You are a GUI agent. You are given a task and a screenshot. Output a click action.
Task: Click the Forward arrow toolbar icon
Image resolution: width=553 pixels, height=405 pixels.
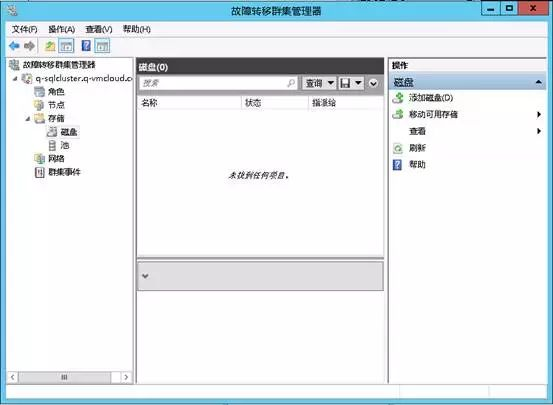pos(29,46)
